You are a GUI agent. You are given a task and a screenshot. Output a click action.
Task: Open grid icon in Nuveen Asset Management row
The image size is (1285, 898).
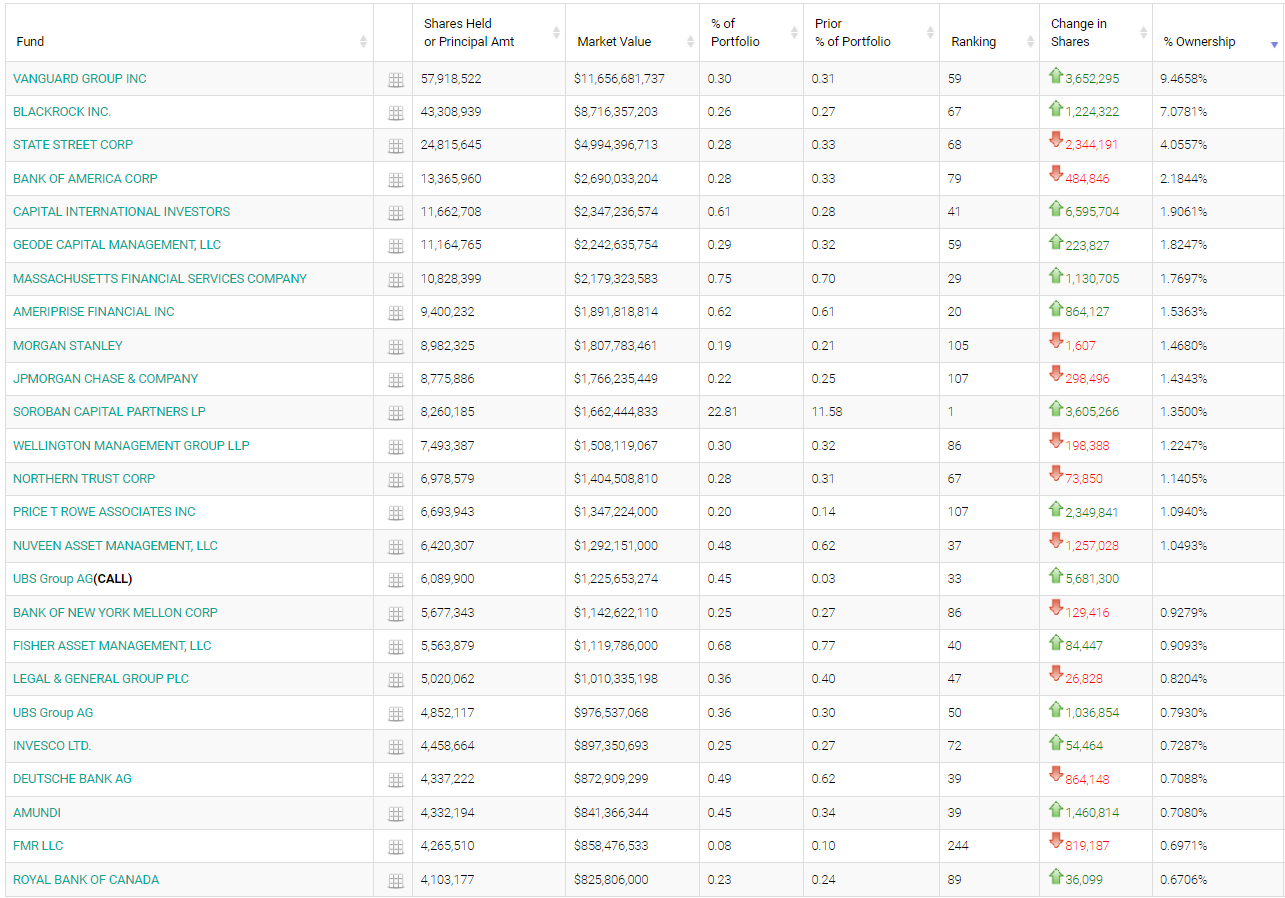point(395,547)
